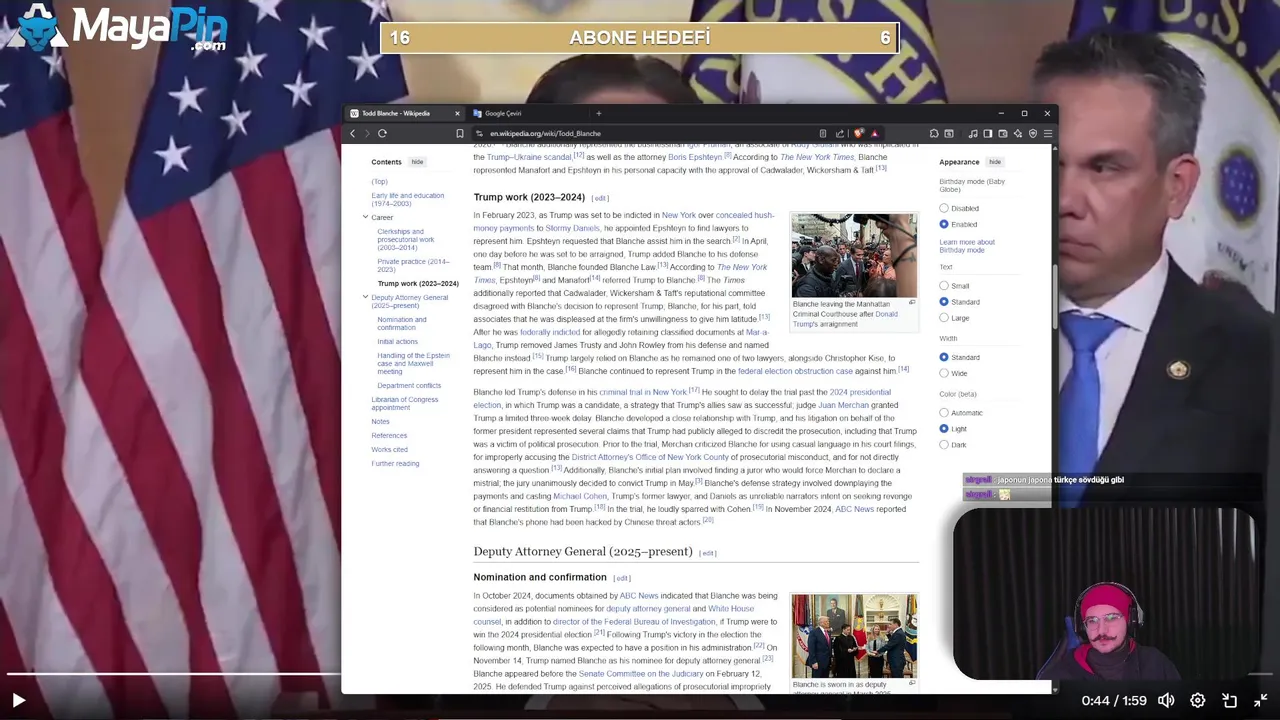Open a new browser tab
This screenshot has width=1280, height=720.
599,113
